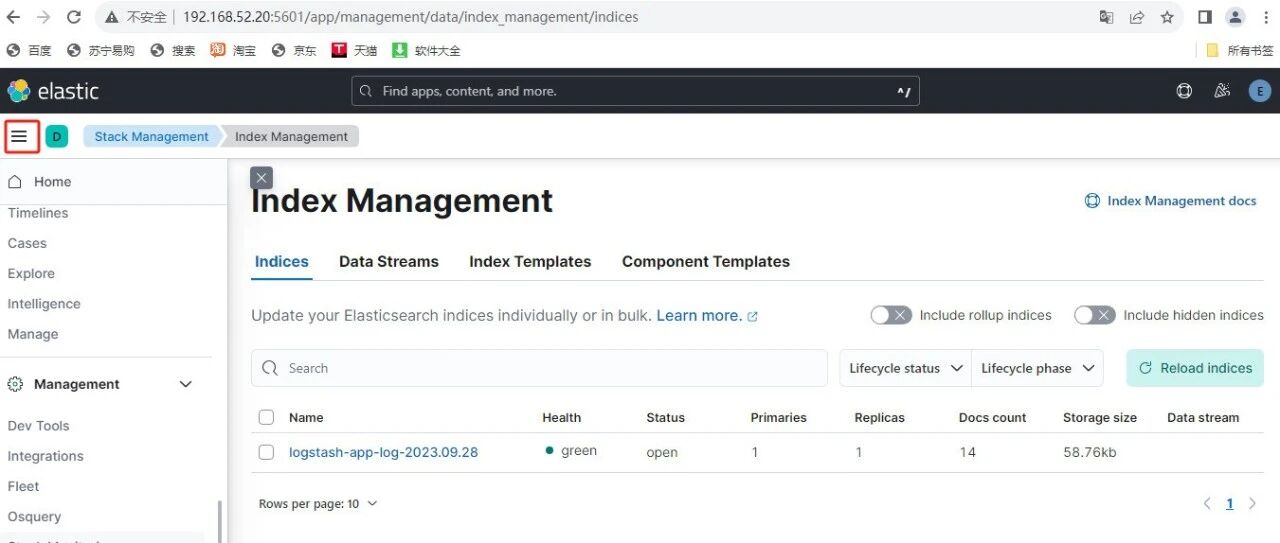The width and height of the screenshot is (1280, 543).
Task: Check the select-all indices checkbox
Action: click(266, 417)
